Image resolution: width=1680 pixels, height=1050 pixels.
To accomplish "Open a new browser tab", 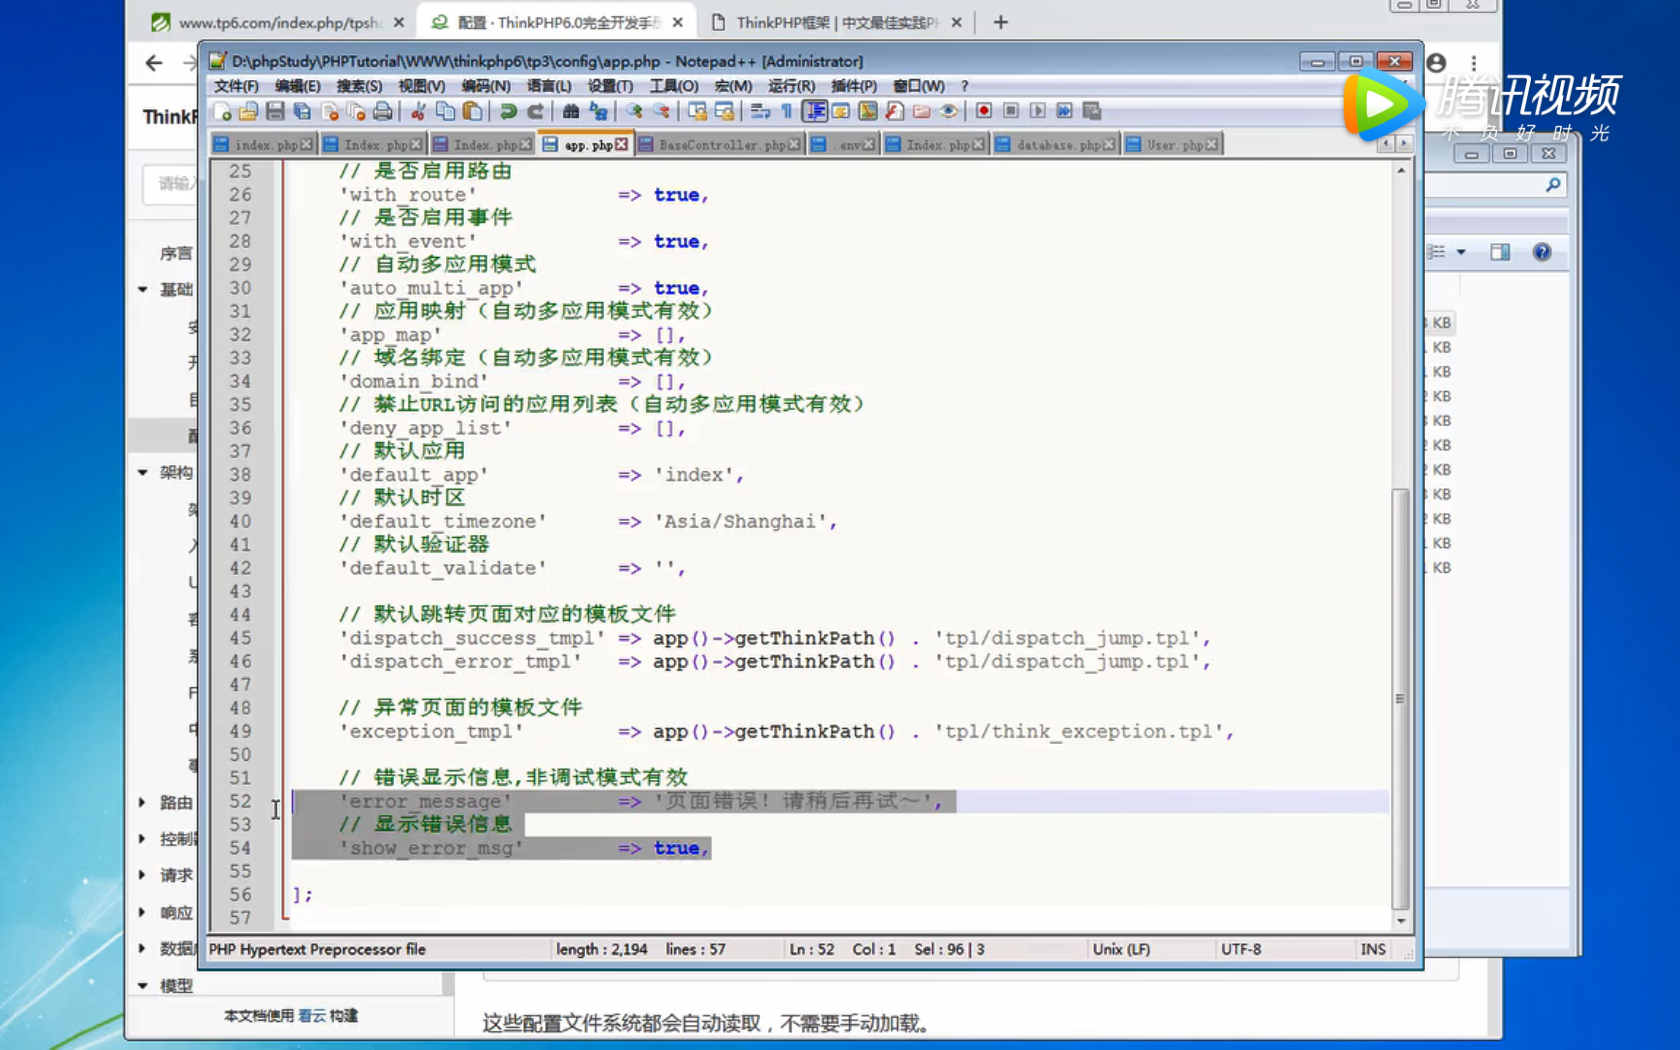I will tap(1001, 22).
